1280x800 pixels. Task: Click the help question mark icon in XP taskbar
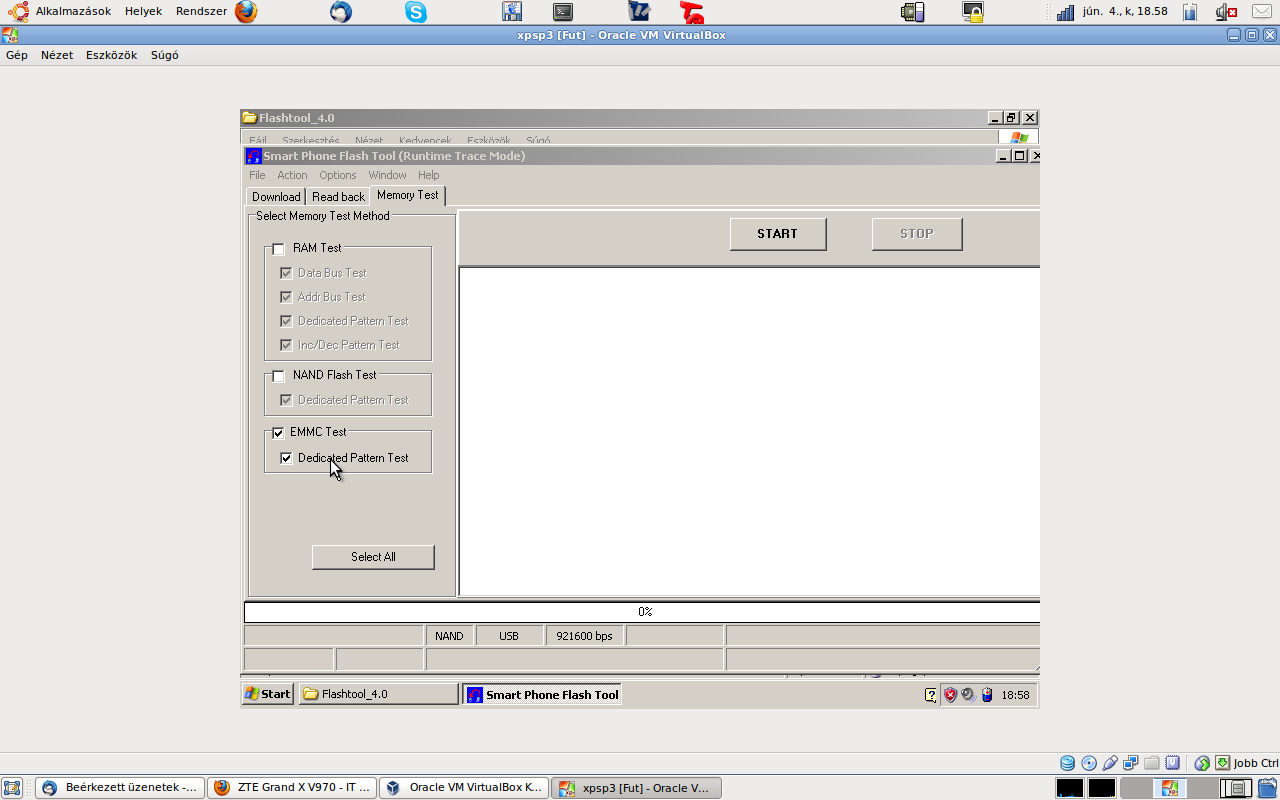click(931, 695)
